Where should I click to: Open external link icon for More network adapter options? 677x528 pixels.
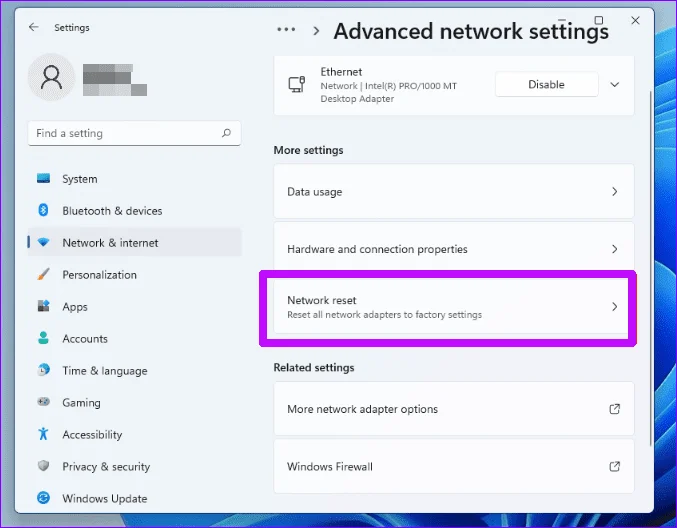pyautogui.click(x=614, y=409)
